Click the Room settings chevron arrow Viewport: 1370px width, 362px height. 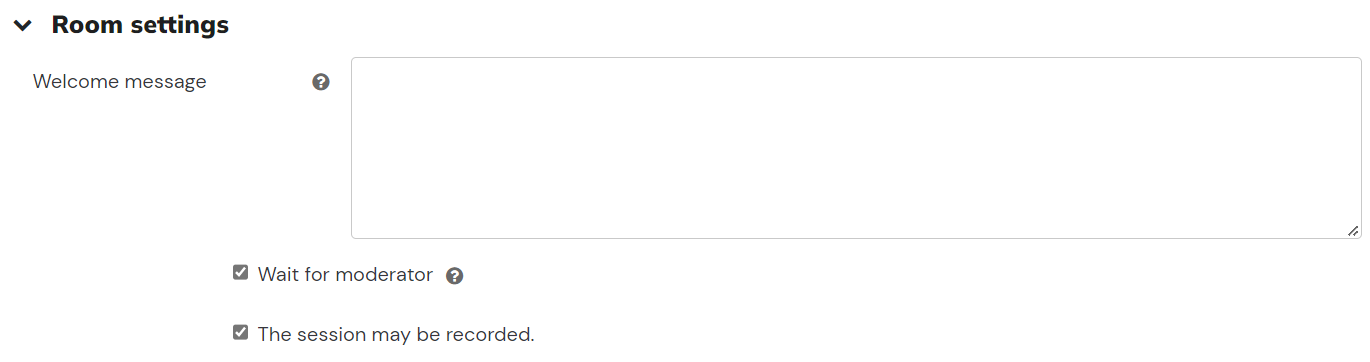tap(23, 26)
